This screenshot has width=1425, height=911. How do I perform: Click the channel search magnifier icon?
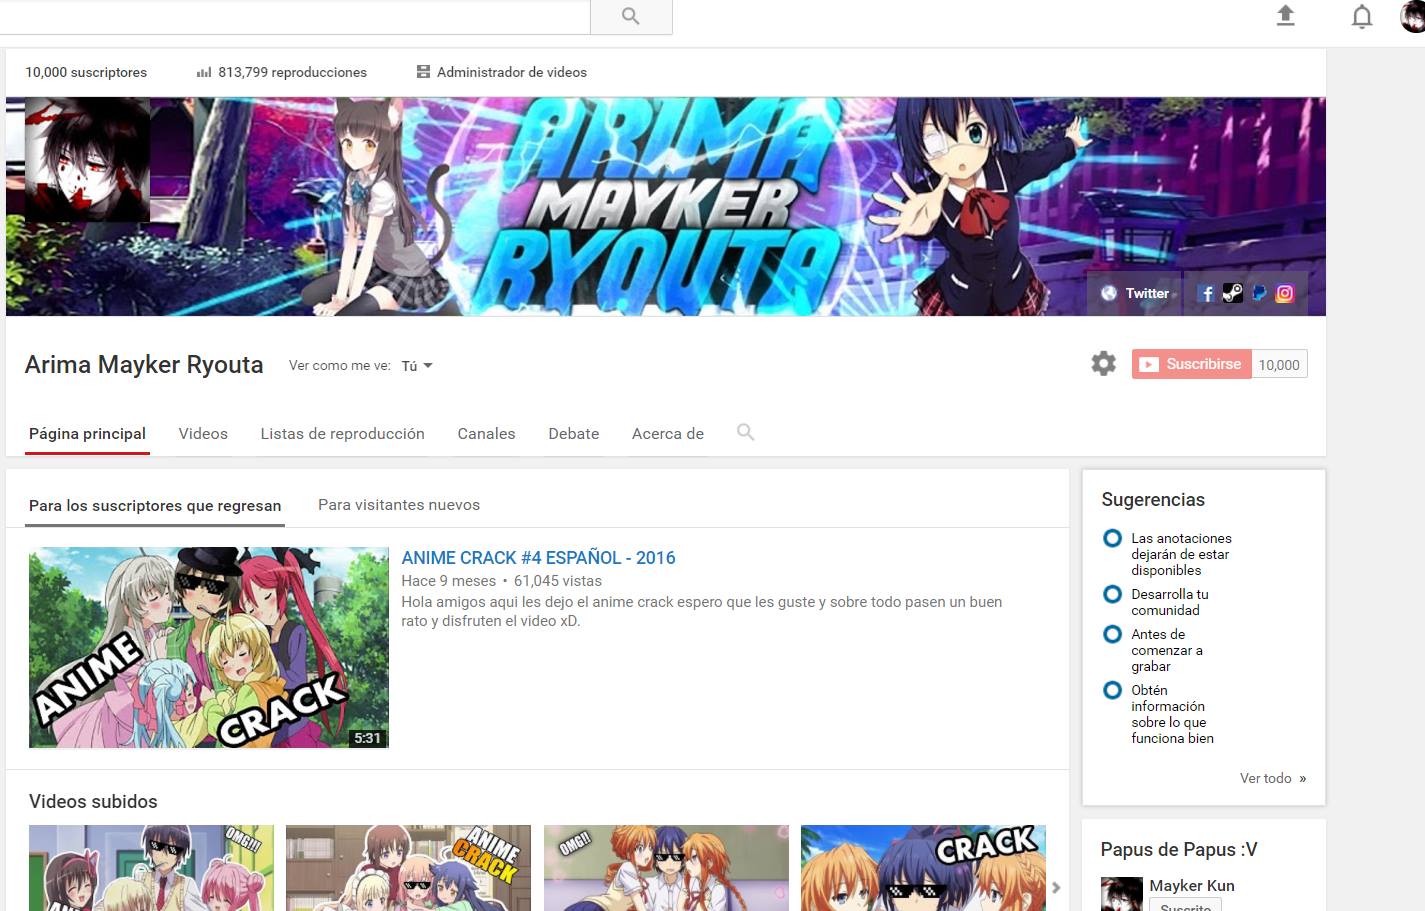pos(745,432)
